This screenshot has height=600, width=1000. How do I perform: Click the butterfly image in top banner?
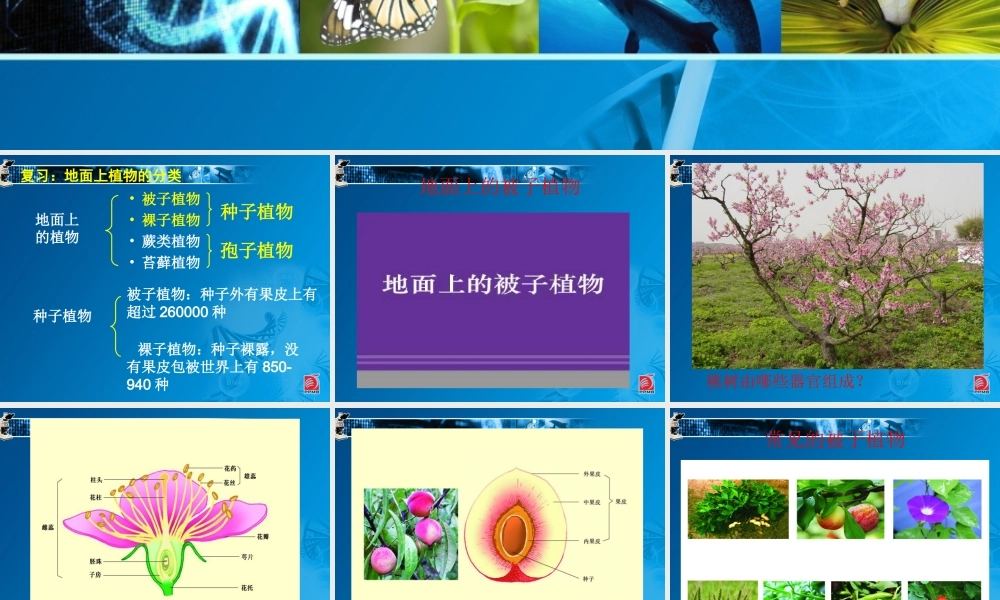point(419,26)
